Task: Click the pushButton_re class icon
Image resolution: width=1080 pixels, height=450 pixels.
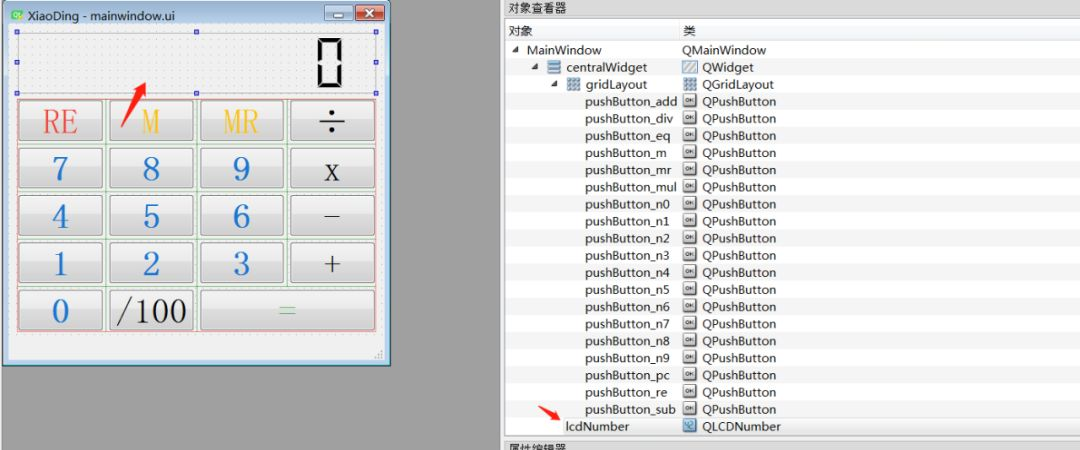Action: (689, 392)
